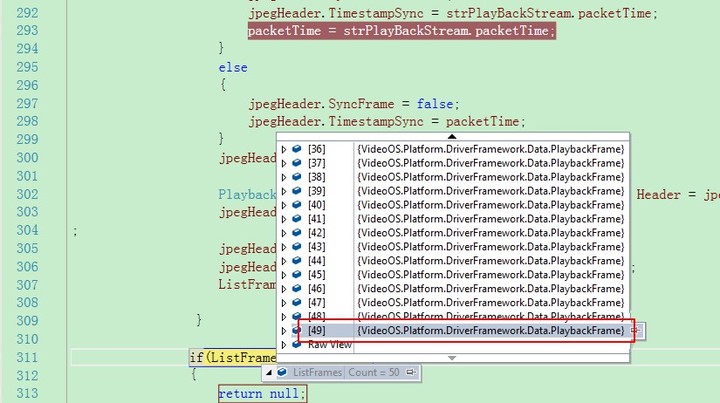The height and width of the screenshot is (403, 720).
Task: Click the object icon beside item [44]
Action: 296,261
